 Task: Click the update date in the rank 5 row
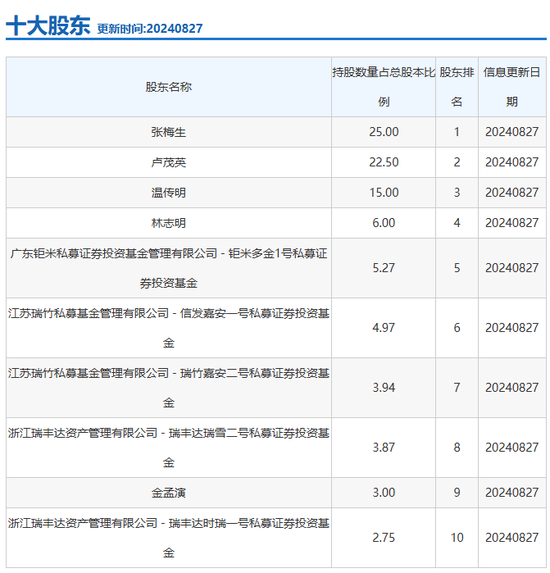(x=512, y=268)
